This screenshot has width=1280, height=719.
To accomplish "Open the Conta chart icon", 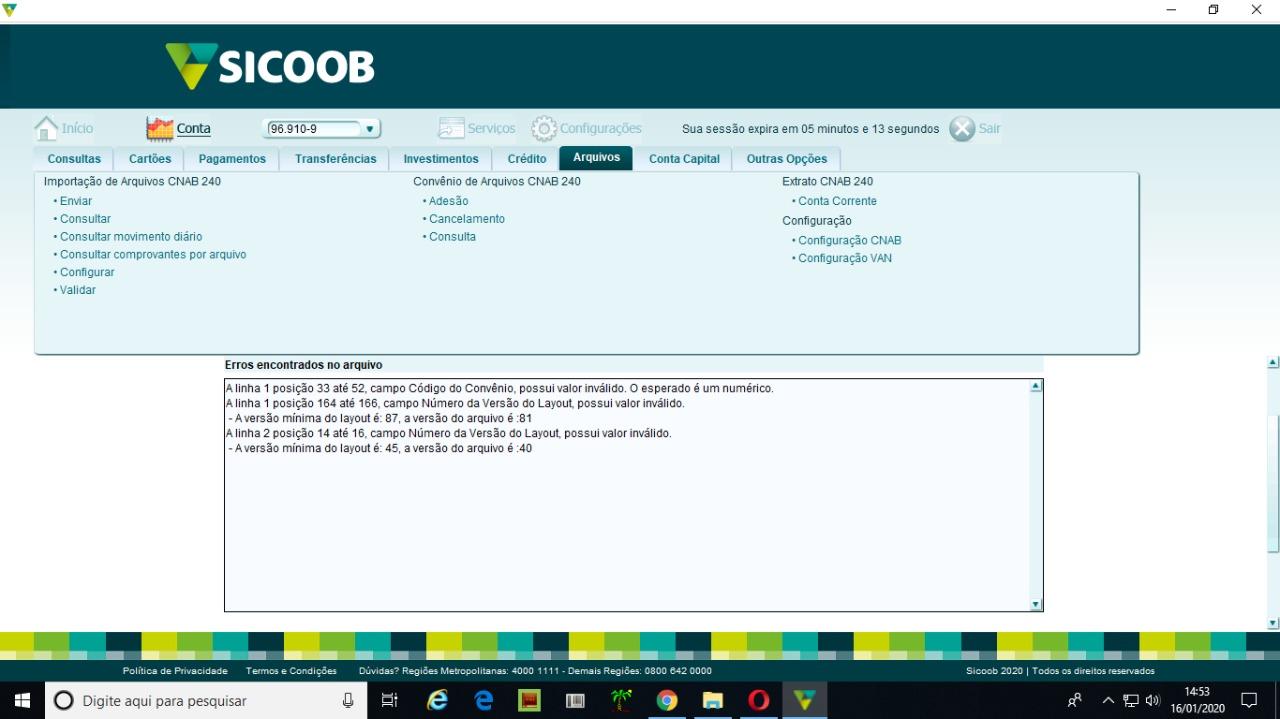I will (160, 128).
